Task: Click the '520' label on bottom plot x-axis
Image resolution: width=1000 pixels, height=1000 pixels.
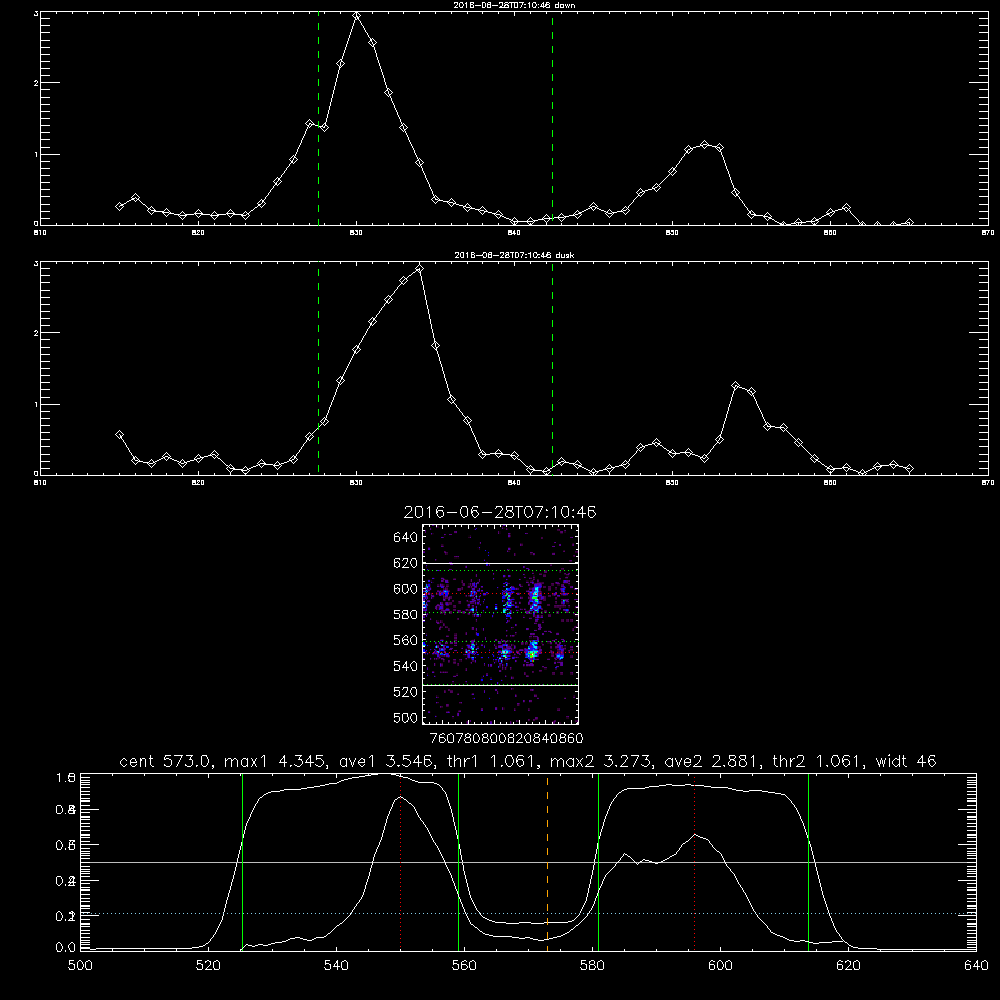Action: [208, 966]
